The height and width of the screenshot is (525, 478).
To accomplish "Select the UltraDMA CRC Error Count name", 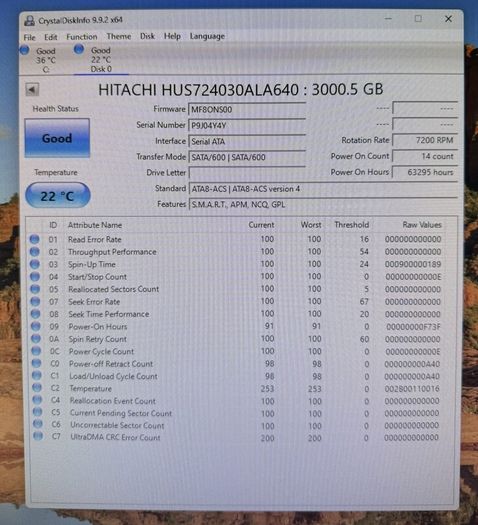I will click(115, 437).
